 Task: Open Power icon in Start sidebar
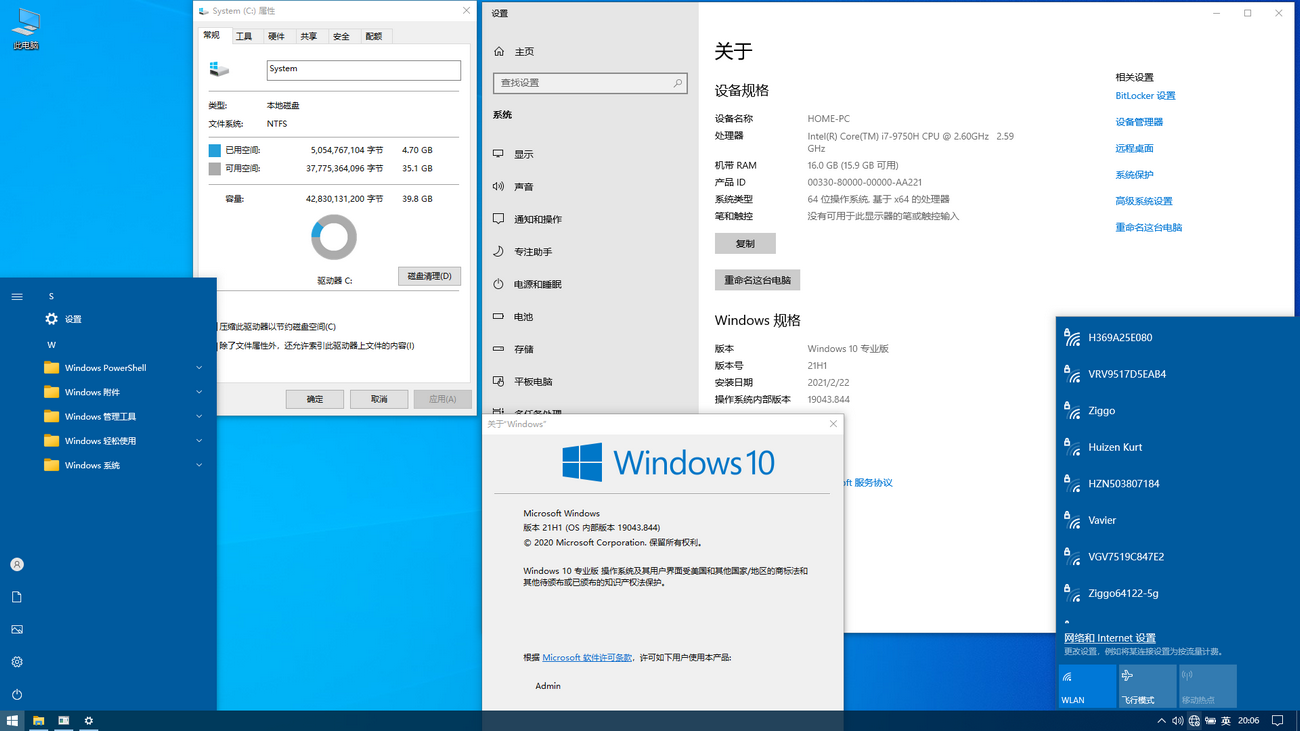[x=17, y=694]
